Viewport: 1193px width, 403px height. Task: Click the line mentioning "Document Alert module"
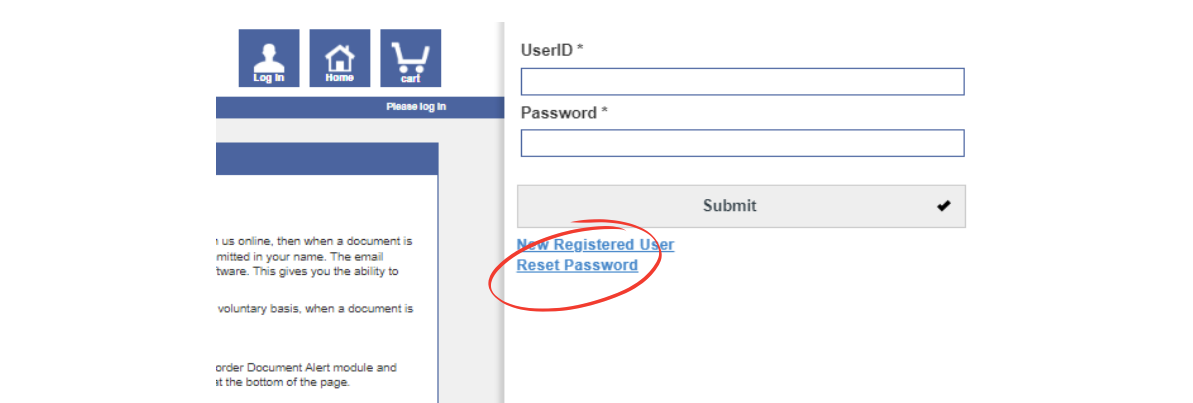click(x=307, y=367)
